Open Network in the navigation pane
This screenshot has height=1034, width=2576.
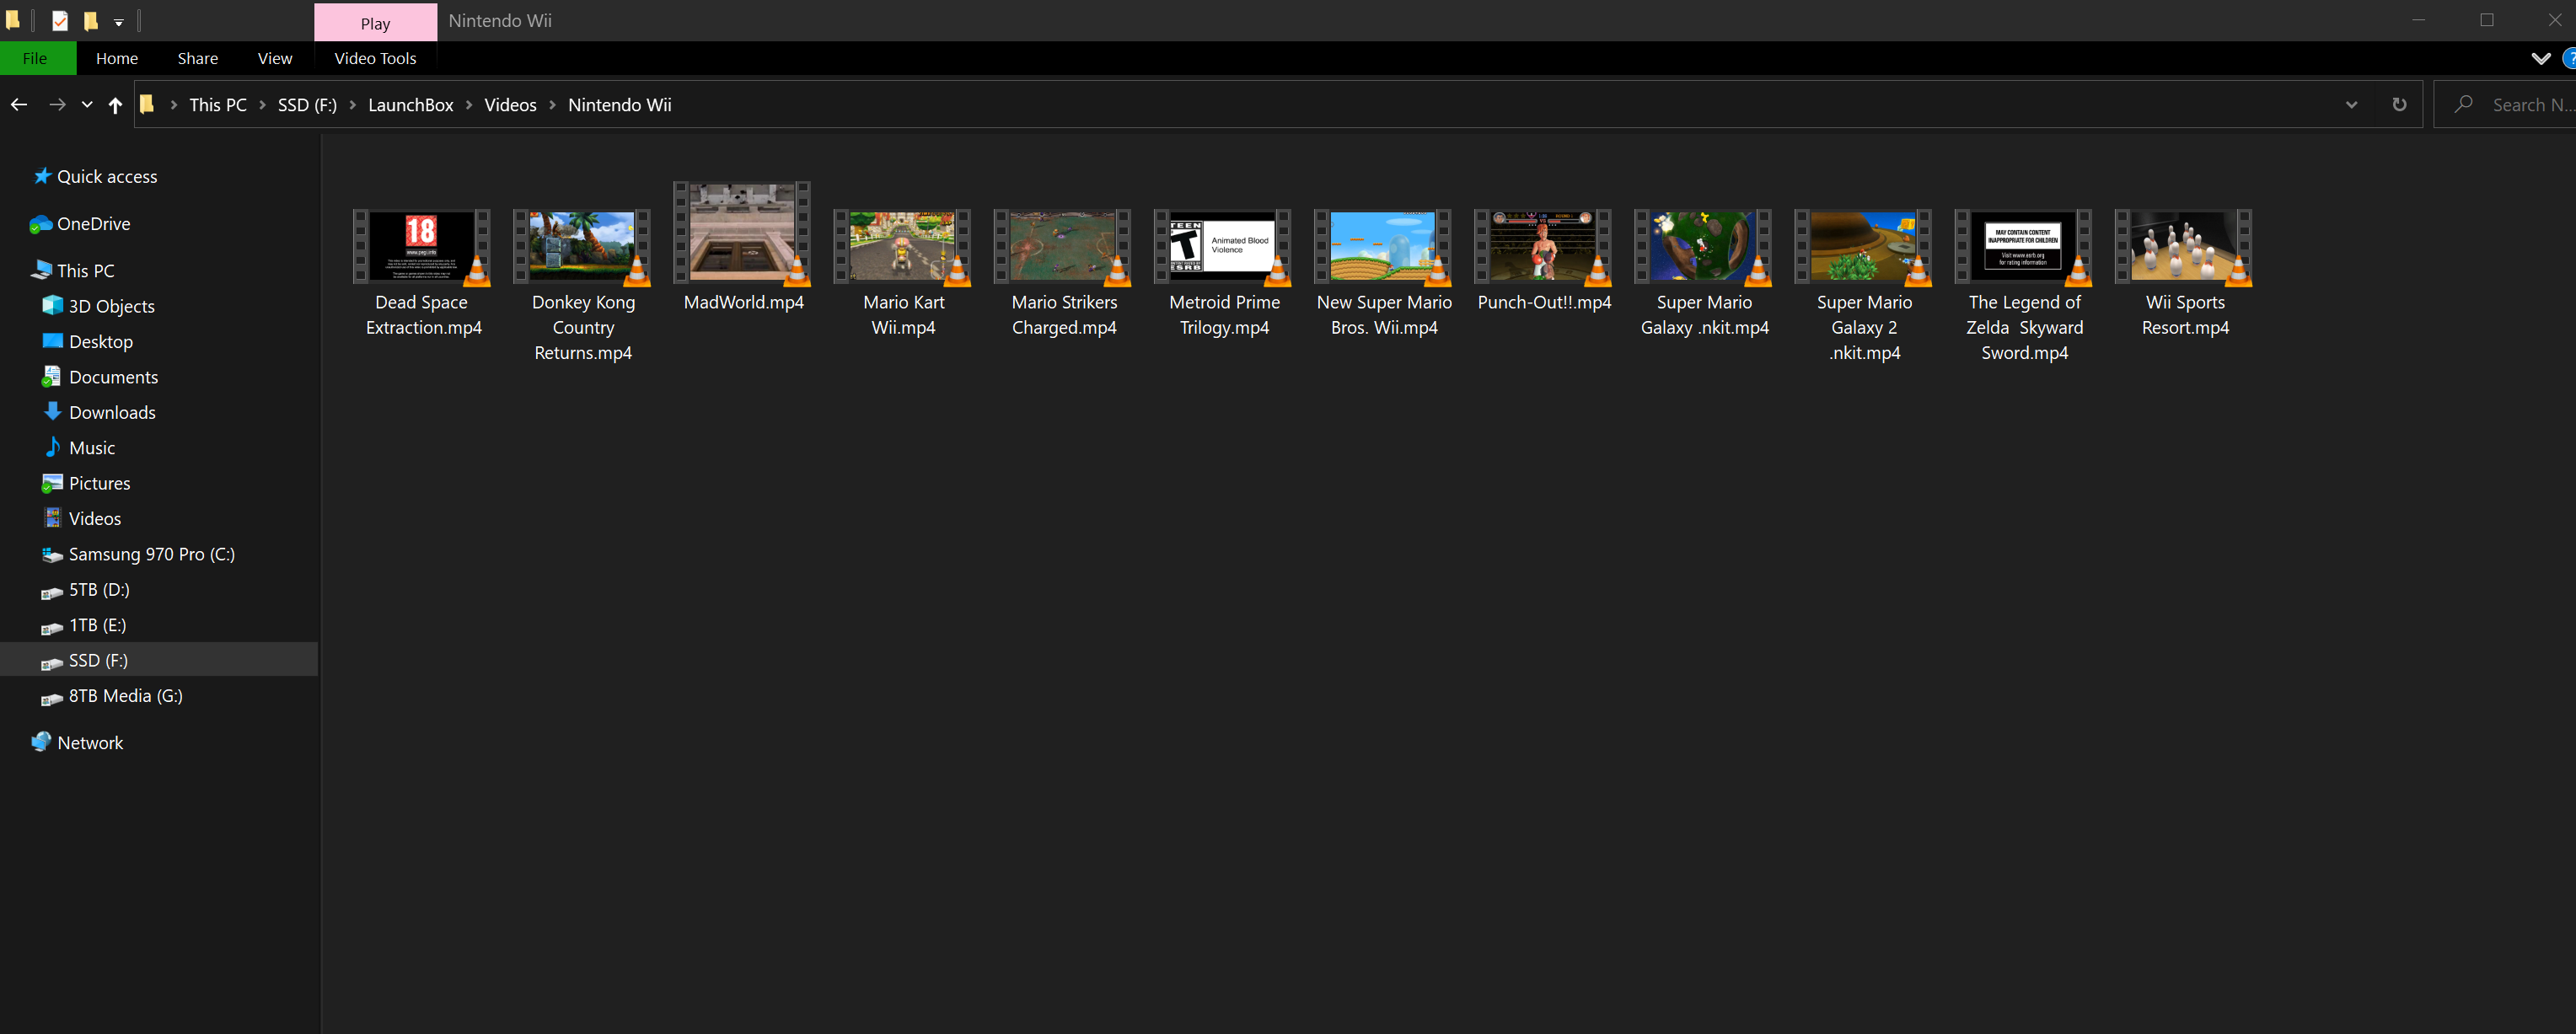(x=77, y=743)
